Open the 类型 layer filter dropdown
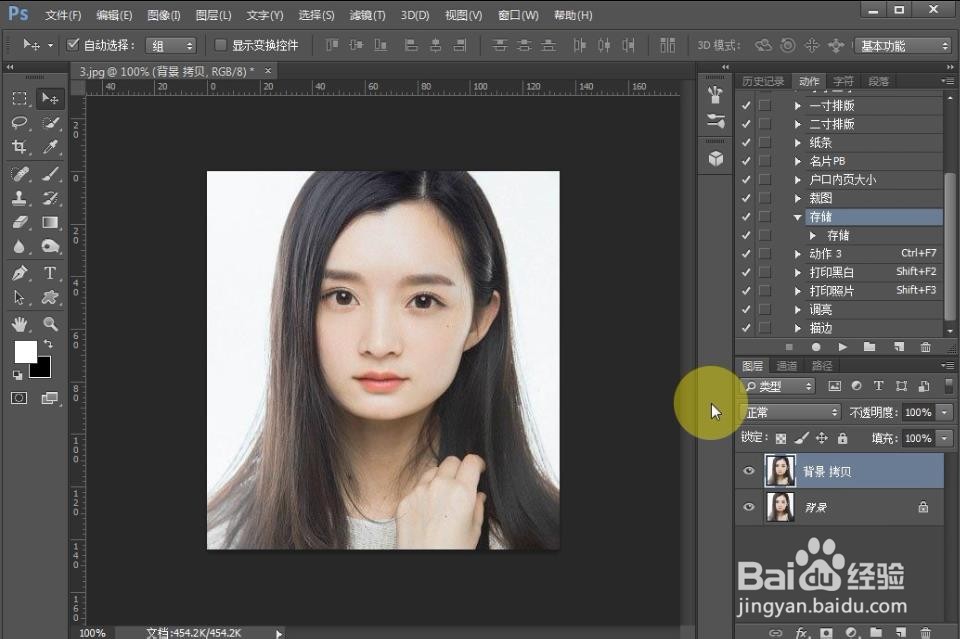 pyautogui.click(x=778, y=386)
